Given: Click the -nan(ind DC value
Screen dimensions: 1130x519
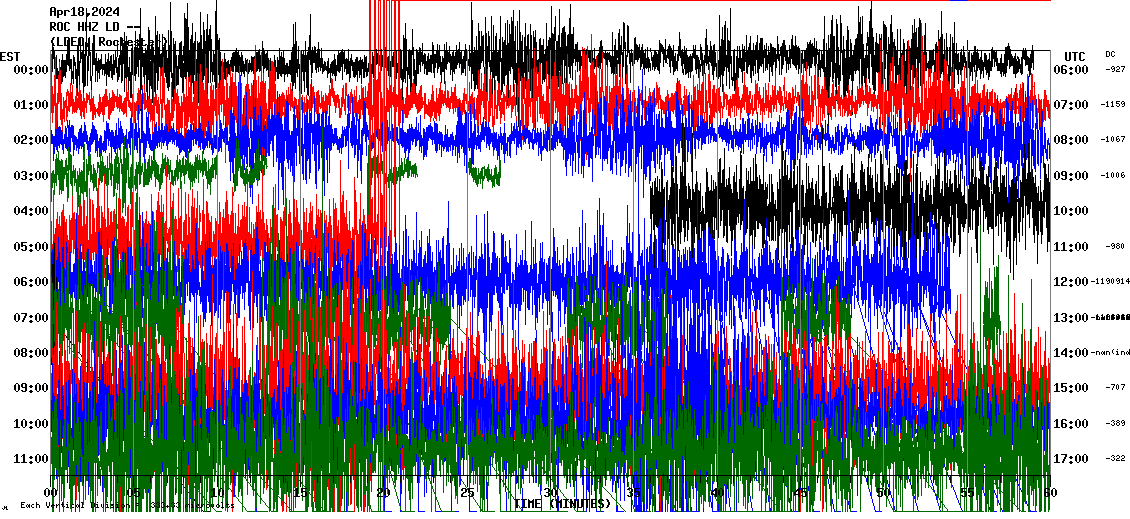Looking at the screenshot, I should (x=1110, y=352).
